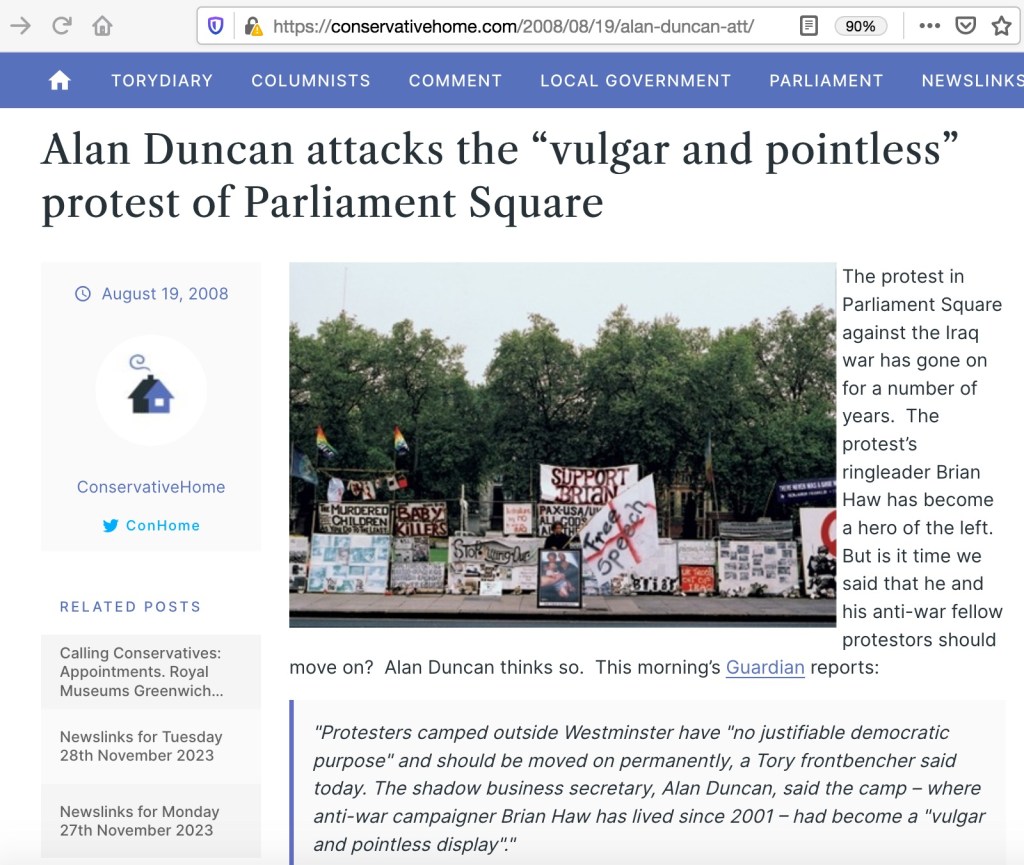Image resolution: width=1024 pixels, height=865 pixels.
Task: Open the Columnists nav menu item
Action: pos(311,80)
